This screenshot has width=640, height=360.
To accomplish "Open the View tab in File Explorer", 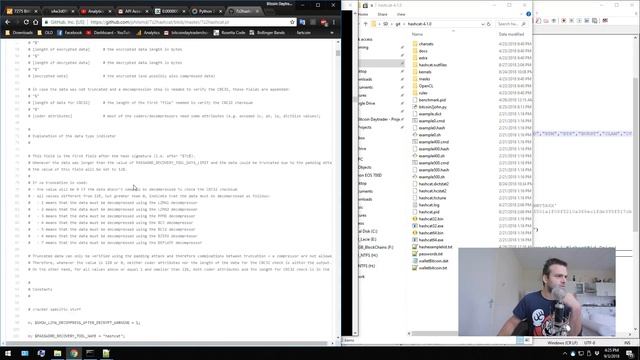I will [x=401, y=15].
